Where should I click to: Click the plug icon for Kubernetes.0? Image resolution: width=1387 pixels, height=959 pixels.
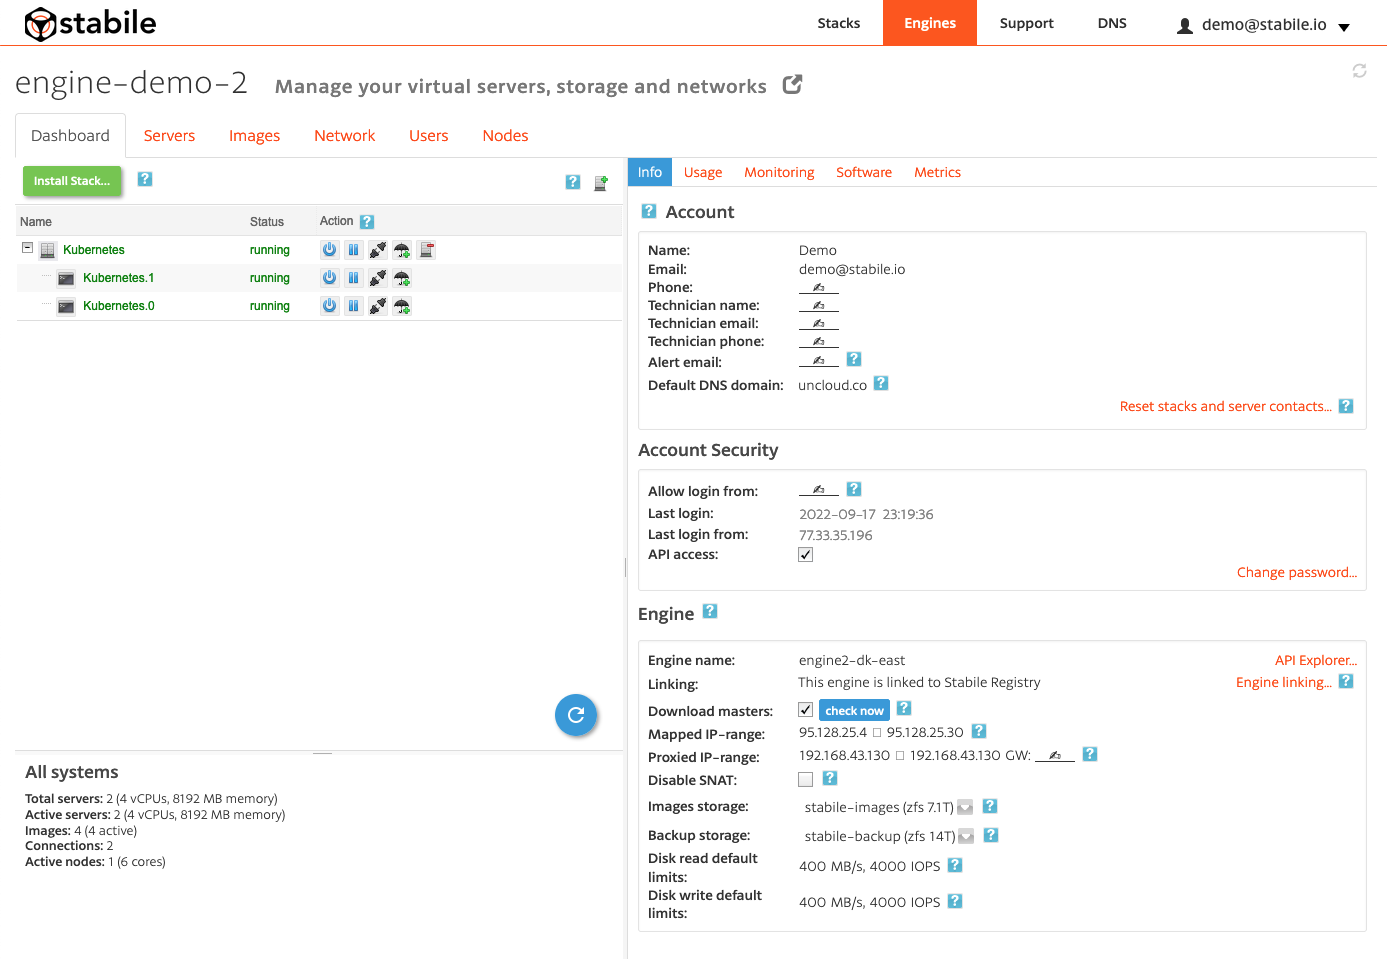tap(378, 306)
